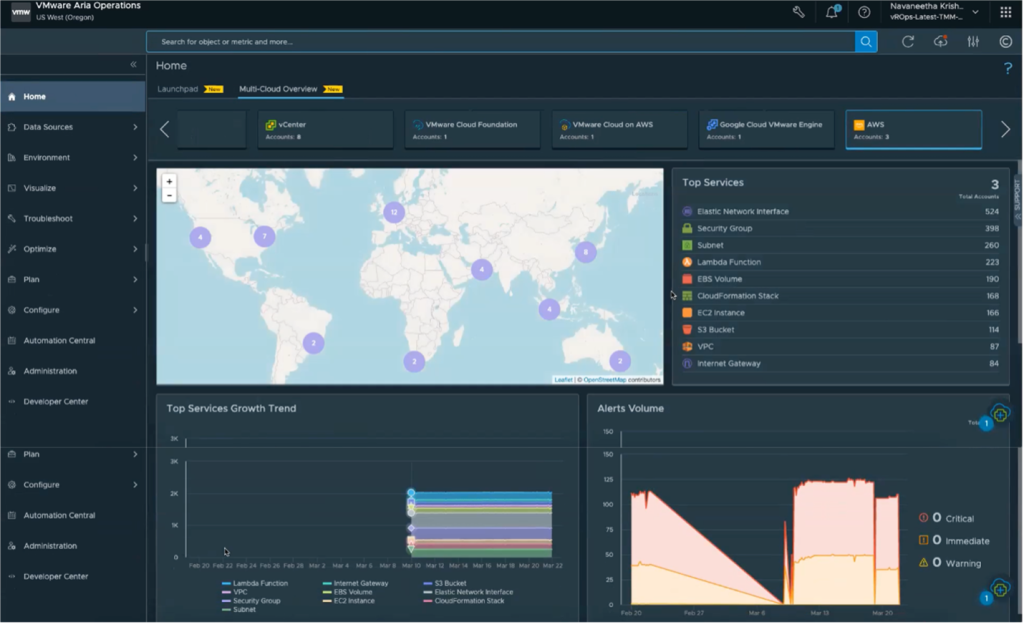The height and width of the screenshot is (627, 1024).
Task: Click the Home house icon in sidebar
Action: coord(12,97)
